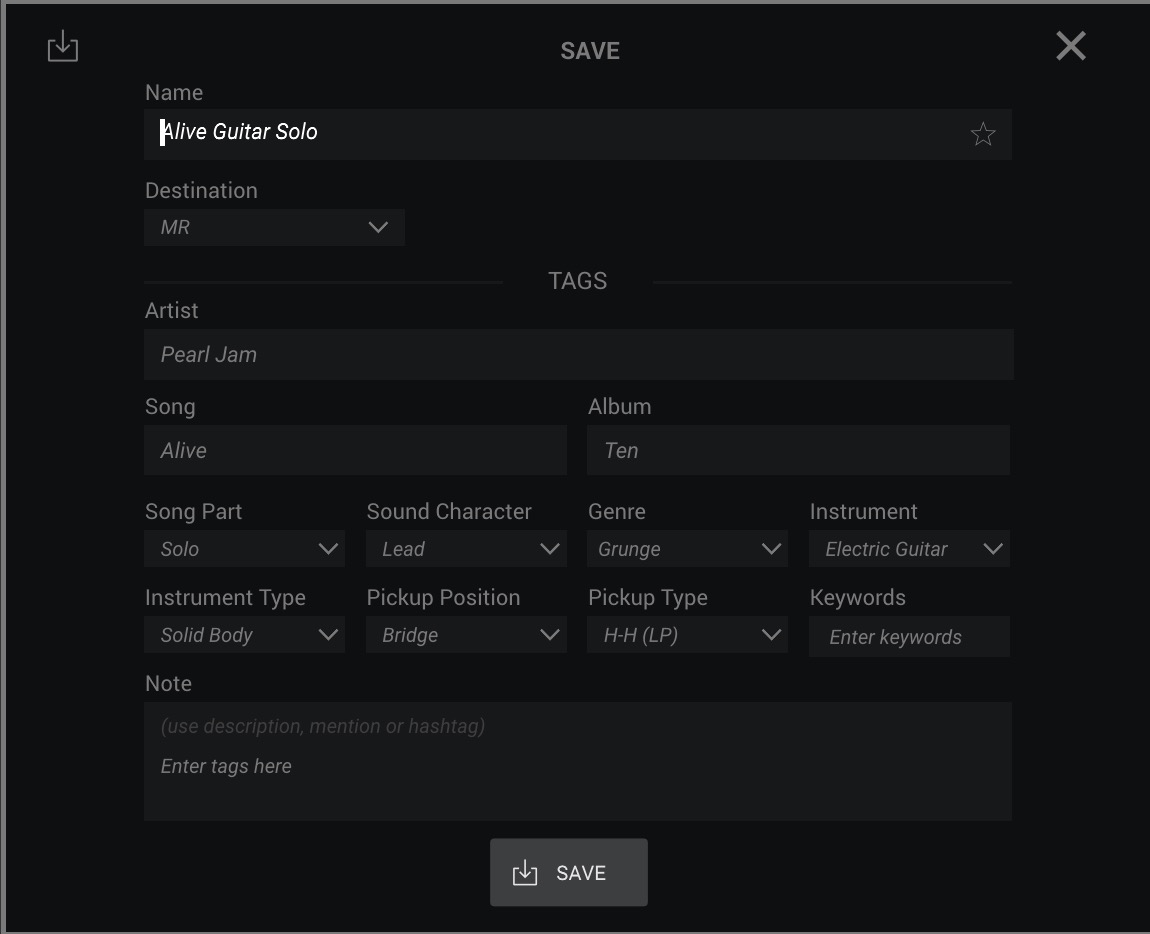1150x934 pixels.
Task: Open the Destination dropdown showing MR
Action: pyautogui.click(x=274, y=227)
